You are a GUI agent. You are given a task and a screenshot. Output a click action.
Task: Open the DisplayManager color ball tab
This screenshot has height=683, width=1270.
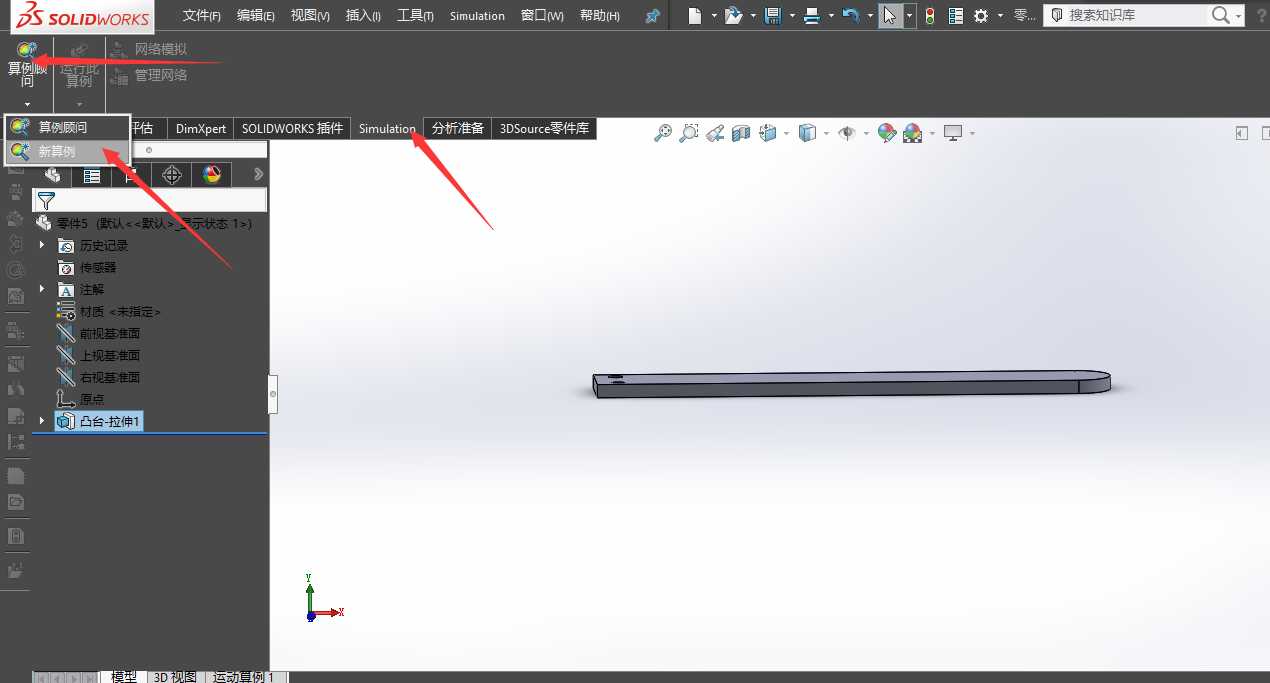(x=212, y=175)
